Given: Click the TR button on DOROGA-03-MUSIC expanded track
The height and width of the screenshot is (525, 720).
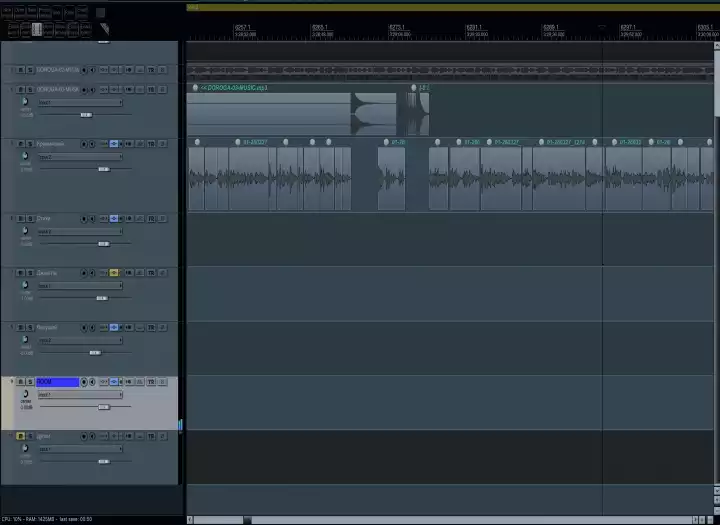Looking at the screenshot, I should point(151,90).
